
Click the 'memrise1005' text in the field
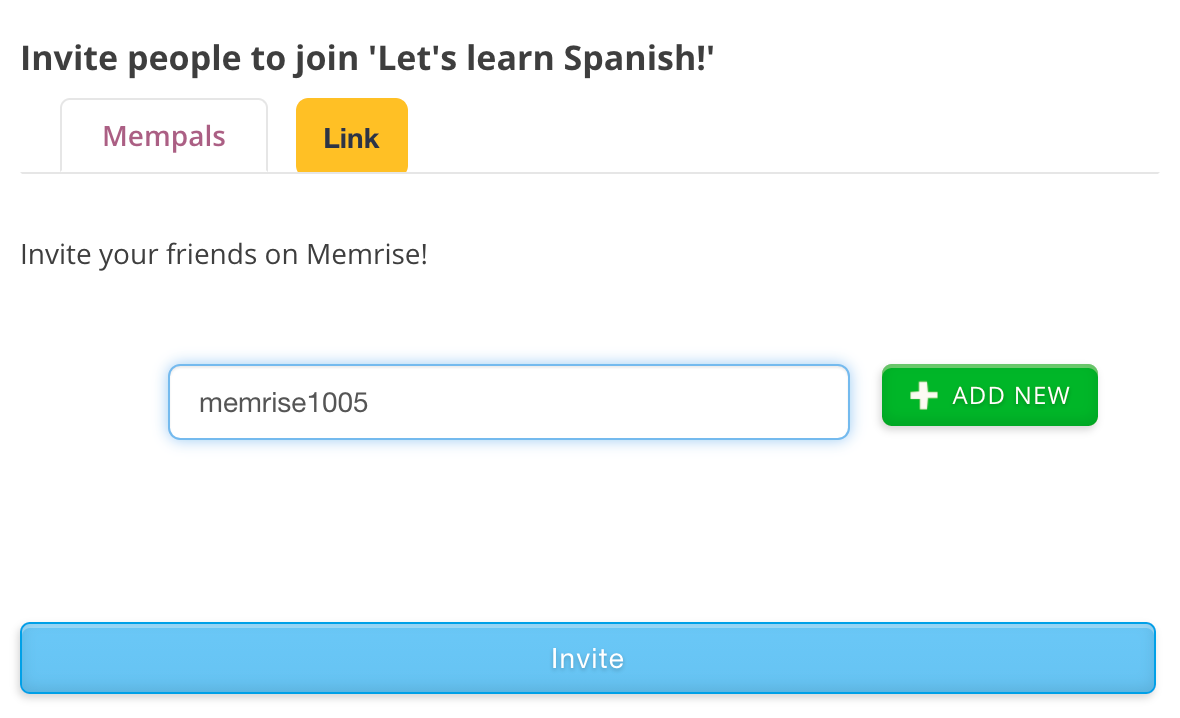[x=284, y=403]
